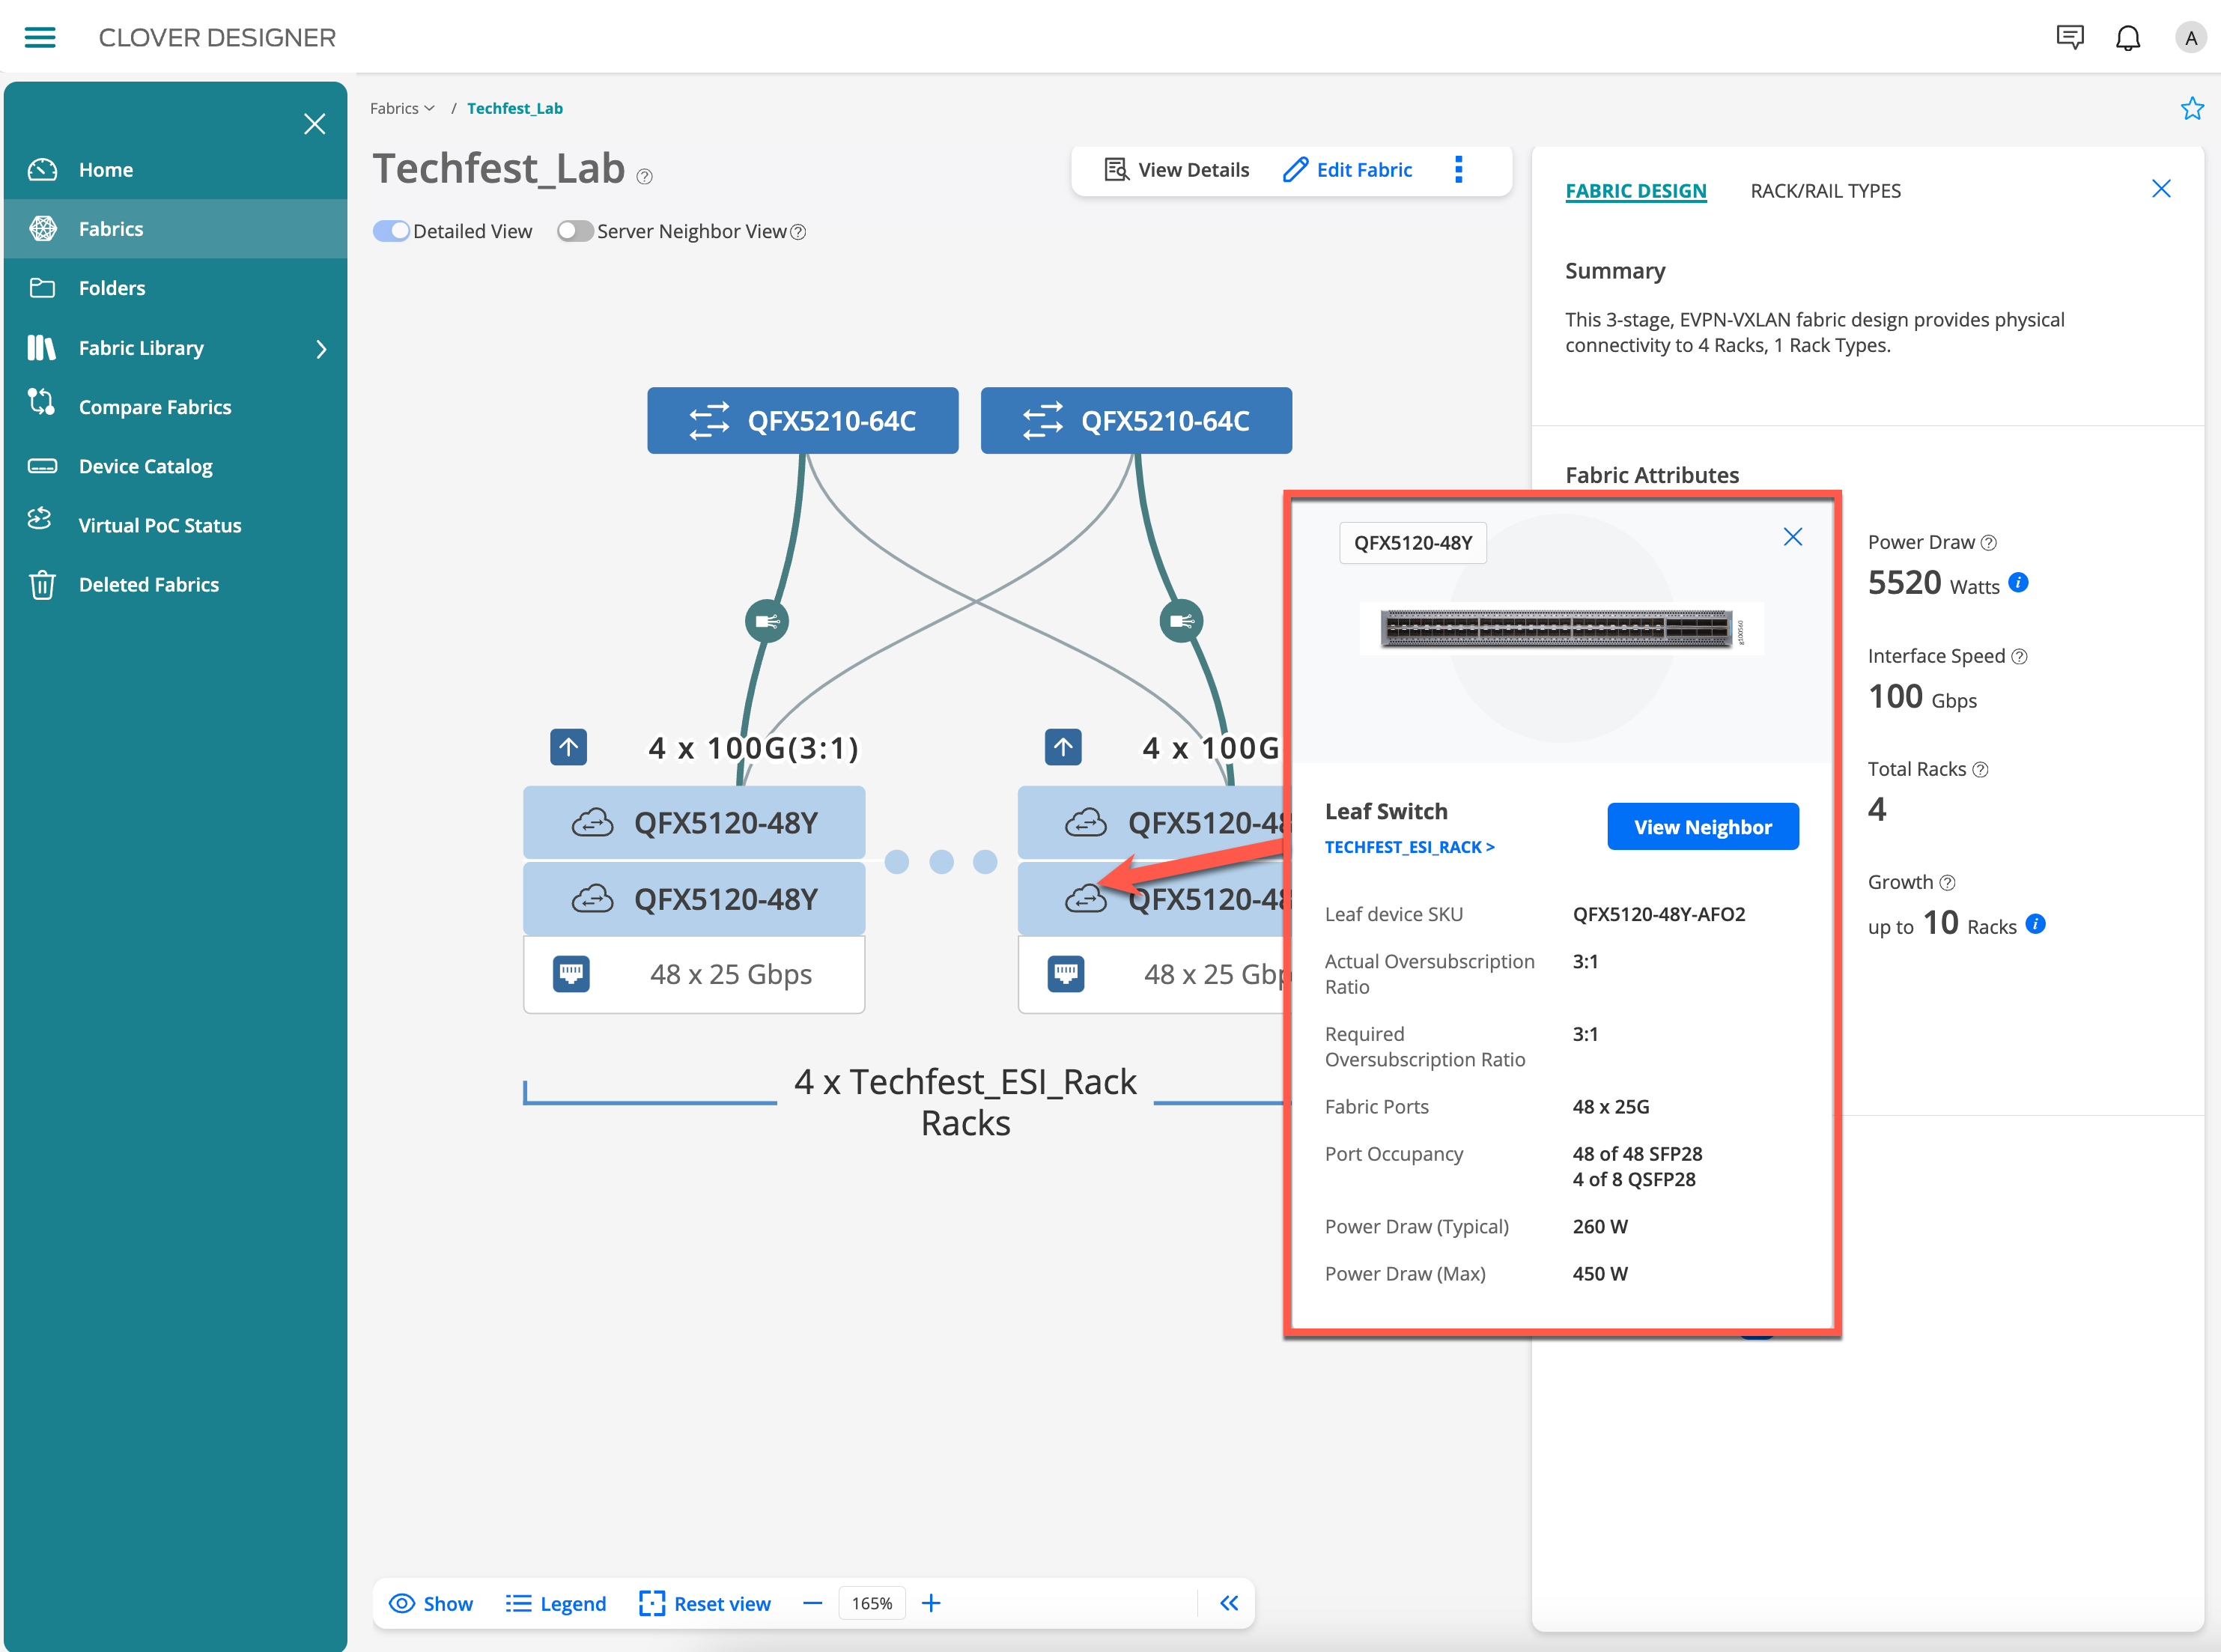Open the notifications bell
2221x1652 pixels.
pyautogui.click(x=2127, y=38)
